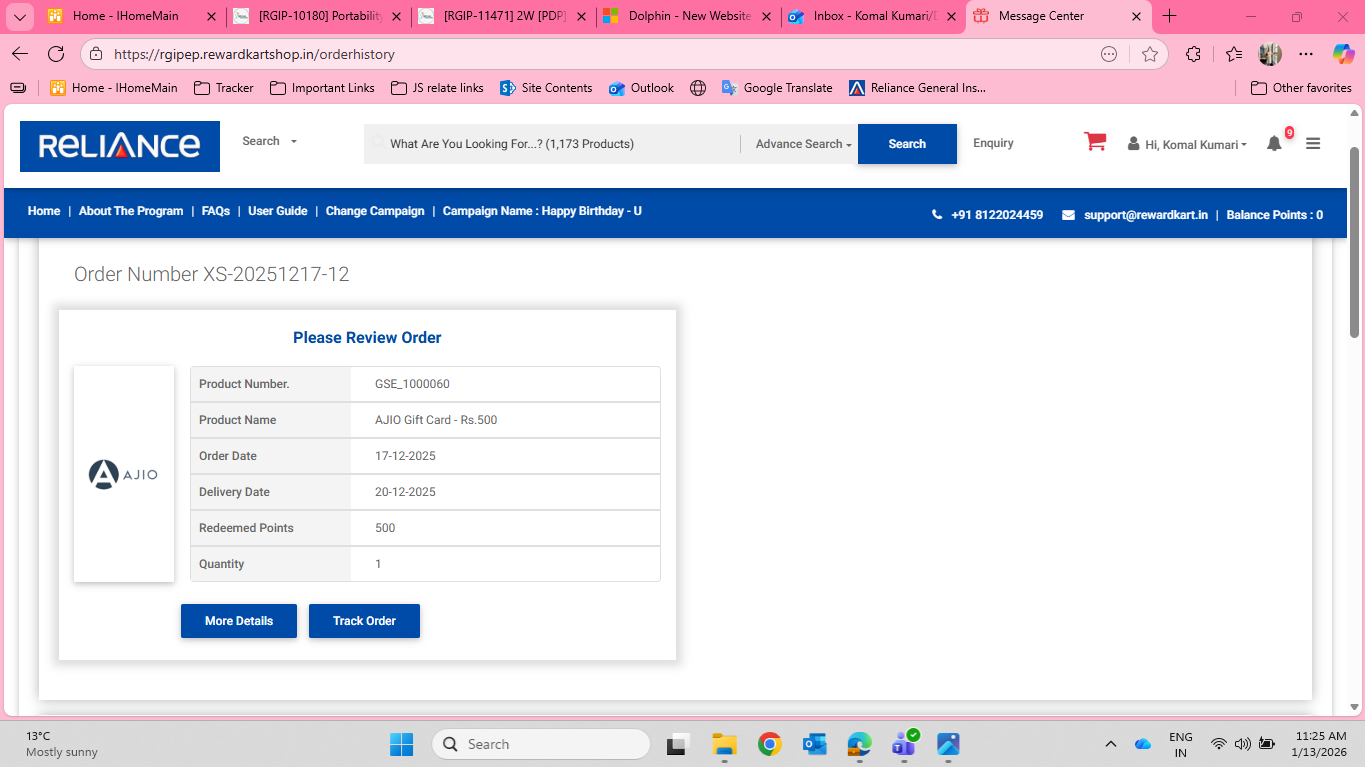The width and height of the screenshot is (1365, 767).
Task: Reload the page with refresh icon
Action: (56, 54)
